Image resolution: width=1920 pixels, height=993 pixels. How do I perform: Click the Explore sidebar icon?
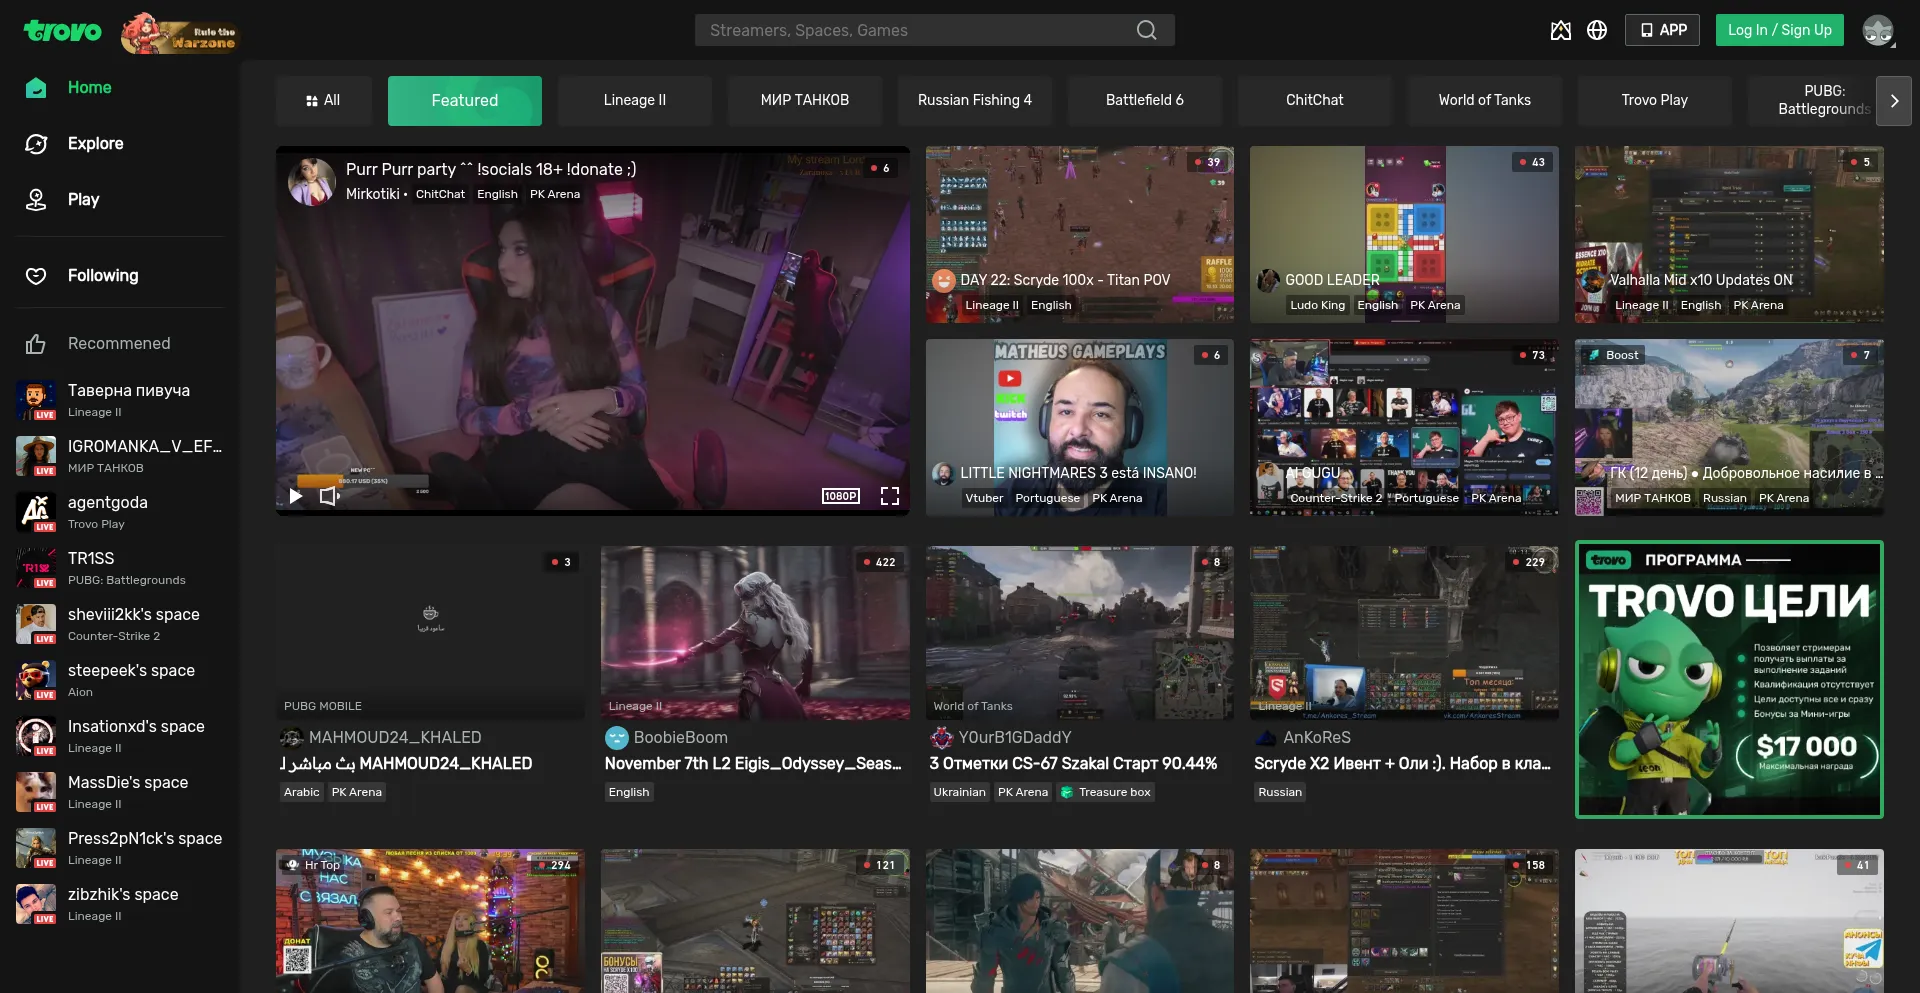[x=36, y=144]
